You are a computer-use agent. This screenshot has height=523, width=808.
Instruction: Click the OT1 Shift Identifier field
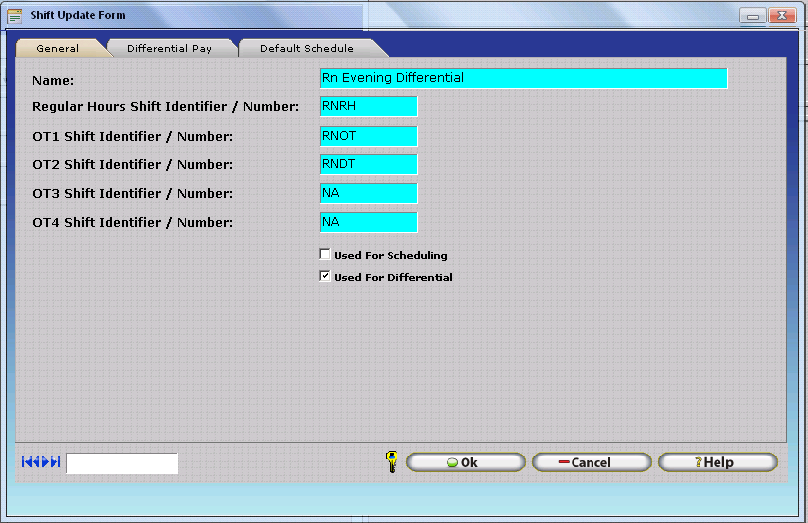click(x=368, y=136)
